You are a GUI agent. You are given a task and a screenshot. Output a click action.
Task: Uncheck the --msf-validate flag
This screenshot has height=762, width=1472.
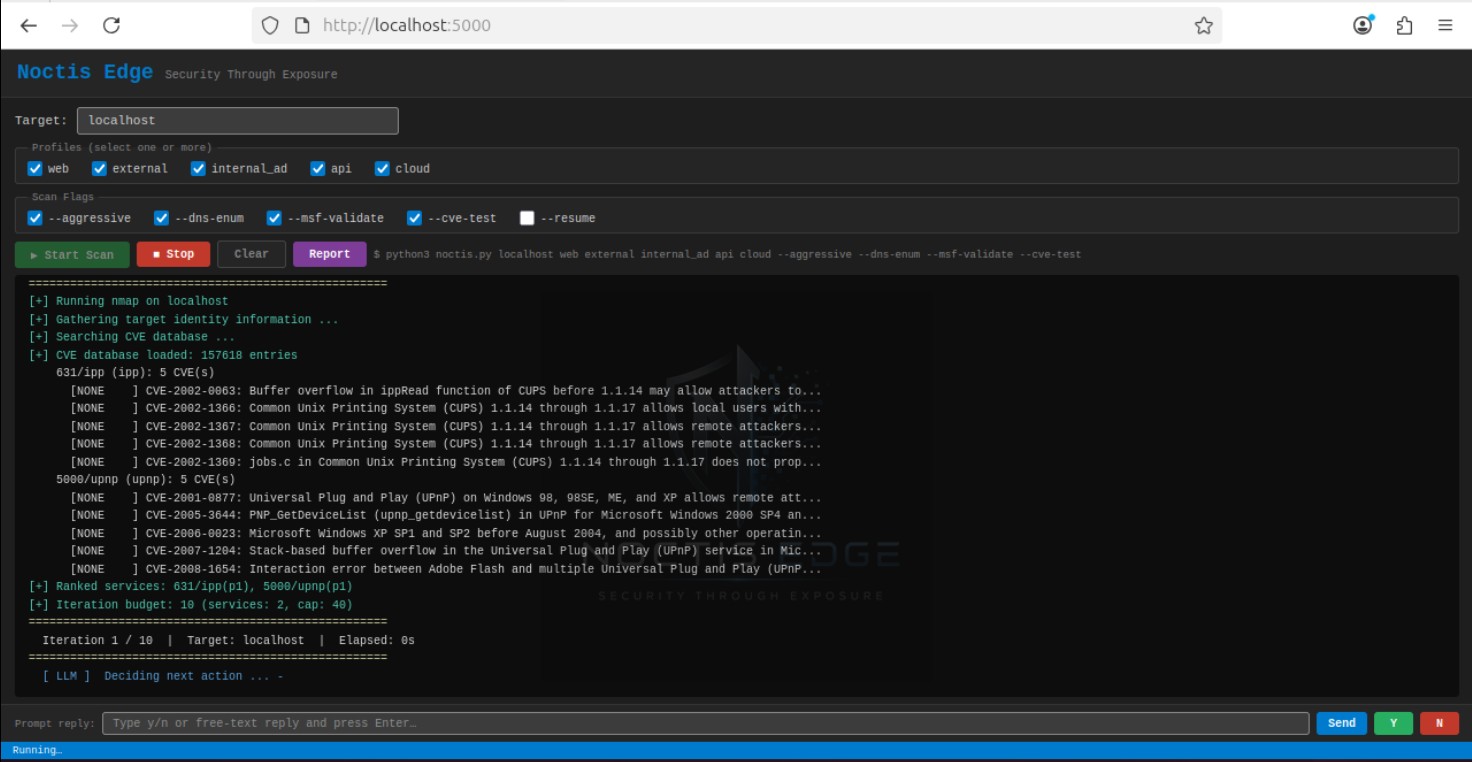(x=274, y=218)
